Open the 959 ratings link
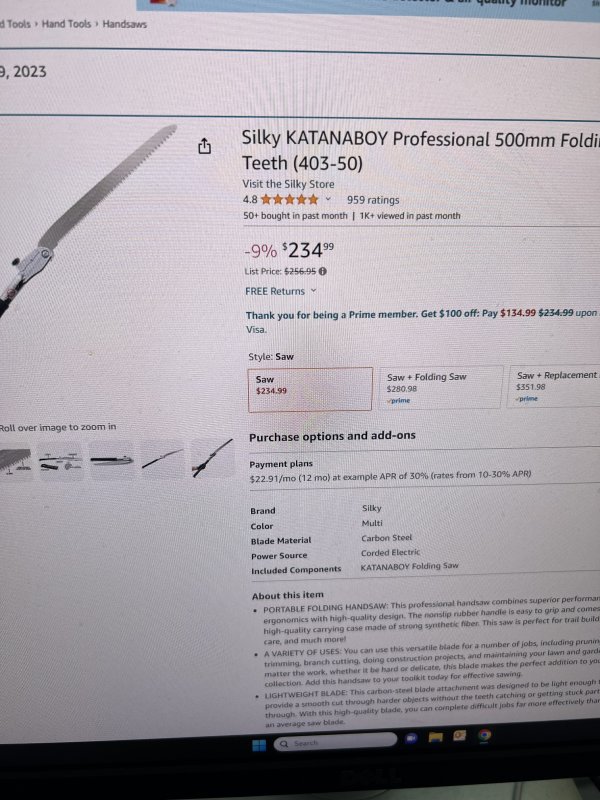 point(373,200)
